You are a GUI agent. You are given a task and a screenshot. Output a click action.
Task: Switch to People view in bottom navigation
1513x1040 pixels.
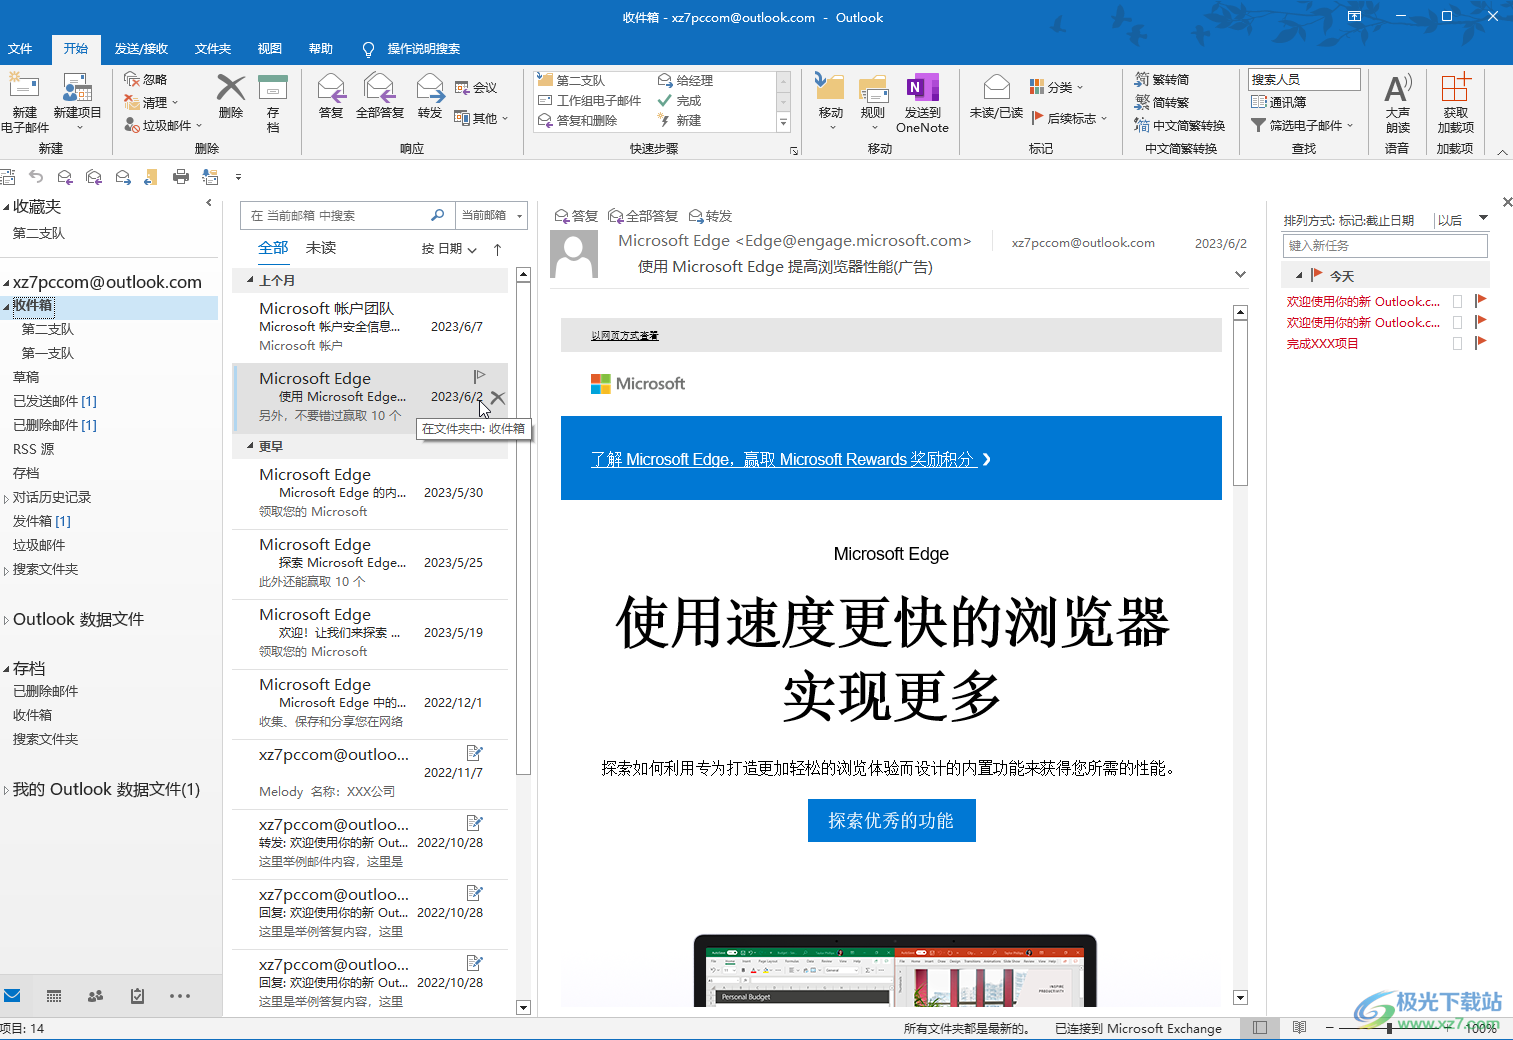click(96, 996)
